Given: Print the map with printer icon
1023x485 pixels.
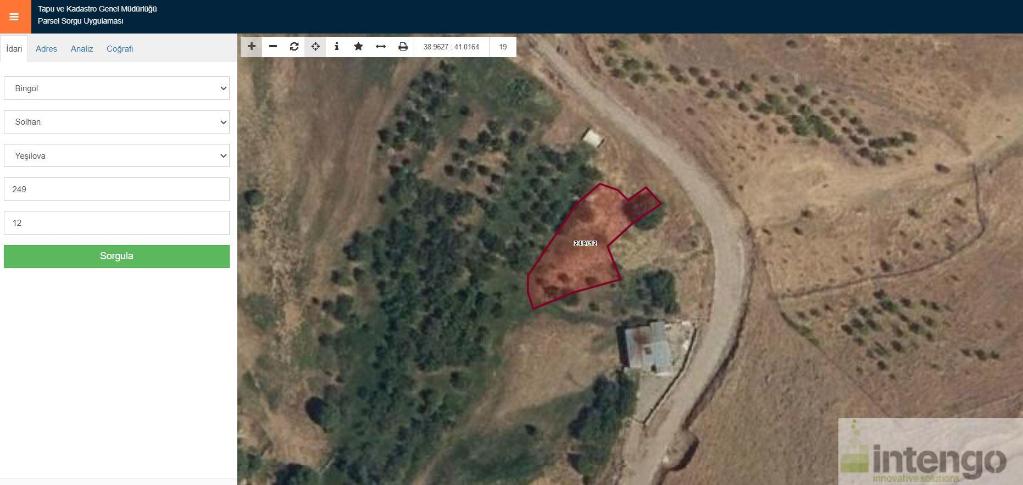Looking at the screenshot, I should tap(403, 46).
